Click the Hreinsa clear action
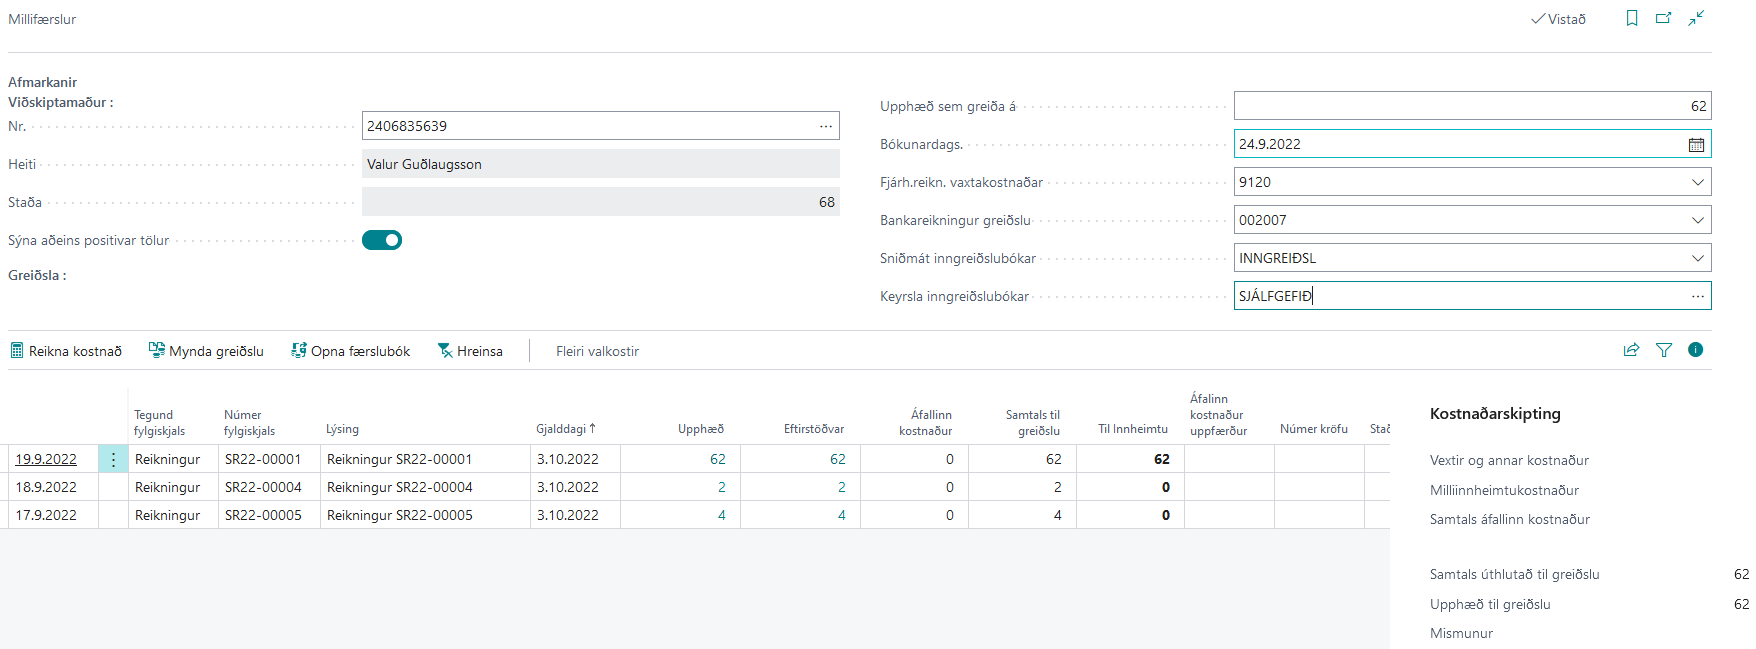This screenshot has height=649, width=1756. (x=470, y=351)
